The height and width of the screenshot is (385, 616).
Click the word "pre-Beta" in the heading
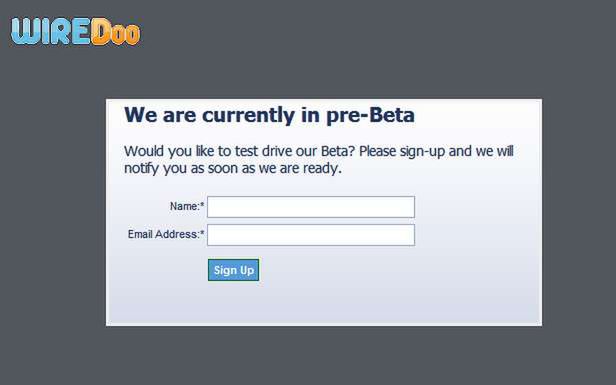pyautogui.click(x=370, y=116)
